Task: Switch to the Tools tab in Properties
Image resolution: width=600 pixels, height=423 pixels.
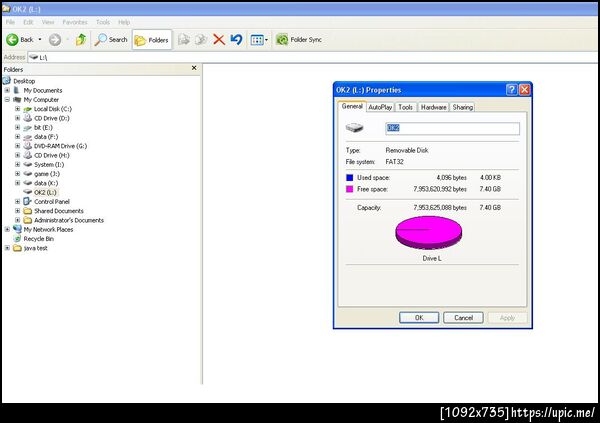Action: click(x=405, y=107)
